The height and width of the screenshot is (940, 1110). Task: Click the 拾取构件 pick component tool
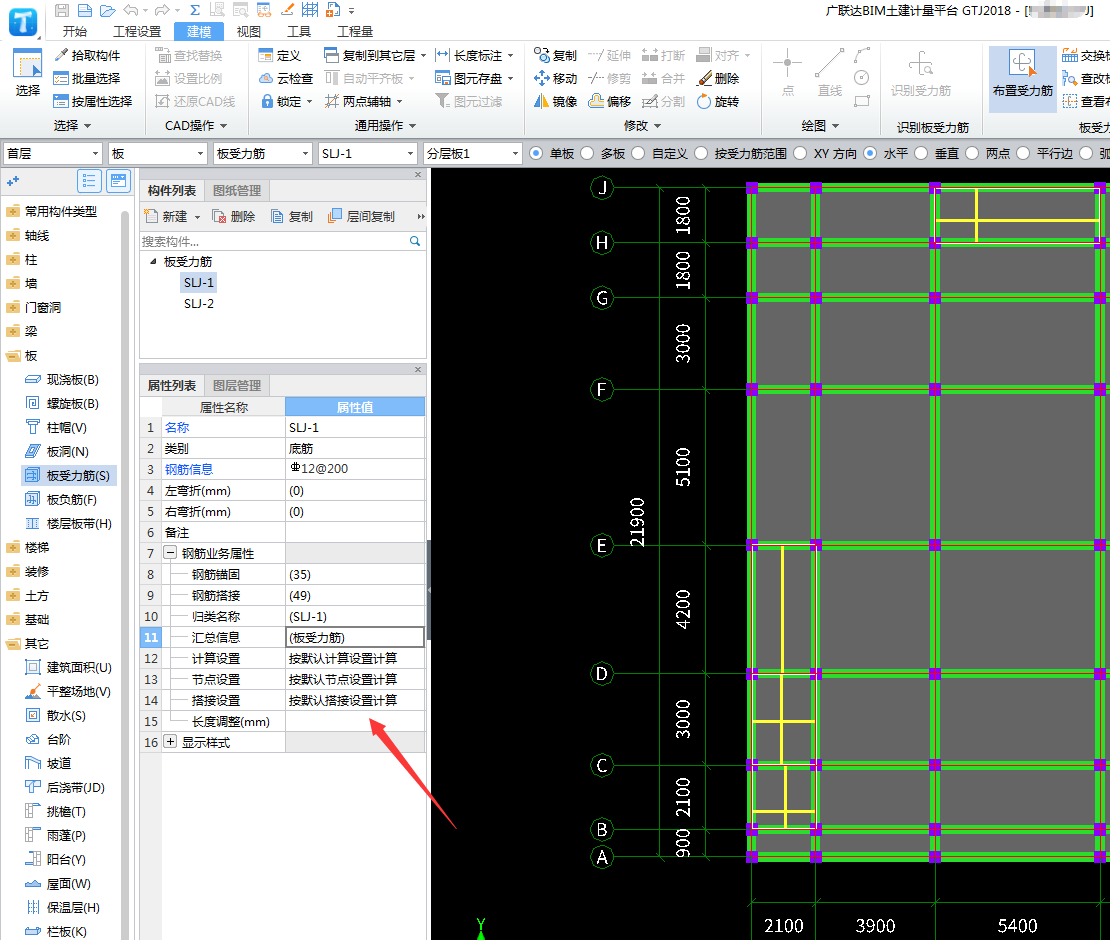(88, 55)
